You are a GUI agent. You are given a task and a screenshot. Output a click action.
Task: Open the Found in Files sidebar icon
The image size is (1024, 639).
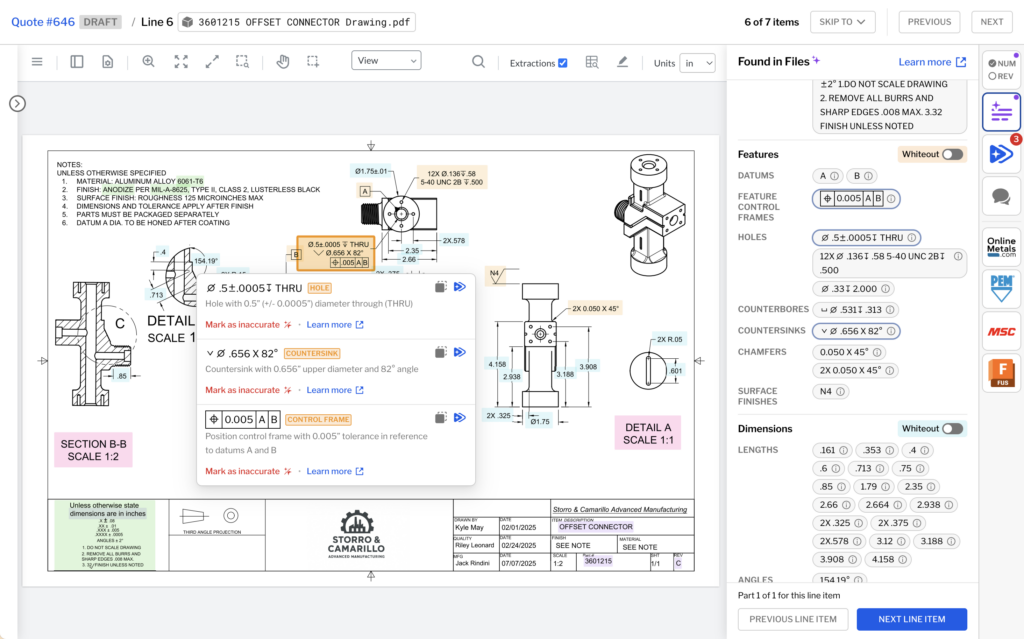click(1001, 112)
